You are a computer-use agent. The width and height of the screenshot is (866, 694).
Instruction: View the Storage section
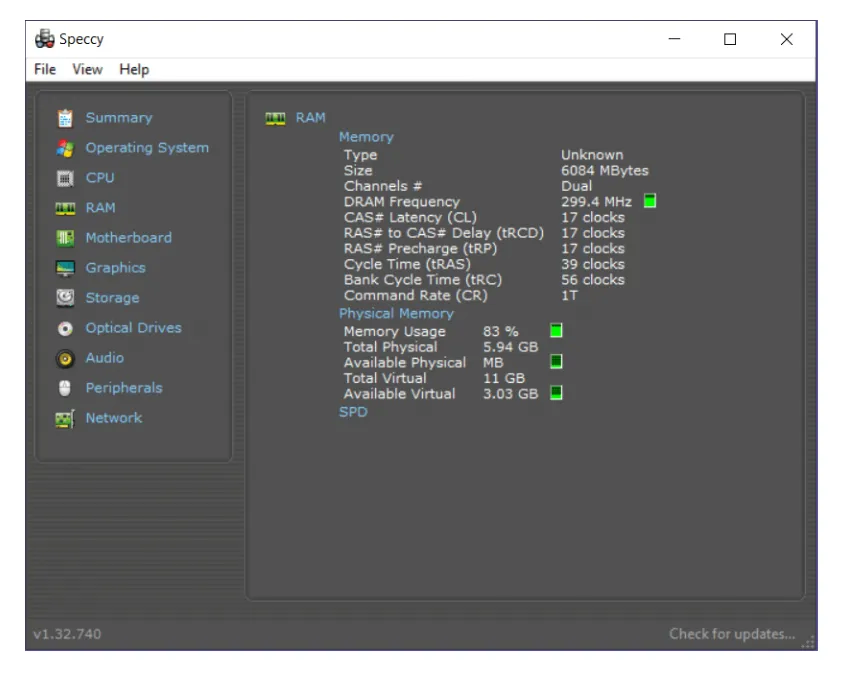pos(112,298)
